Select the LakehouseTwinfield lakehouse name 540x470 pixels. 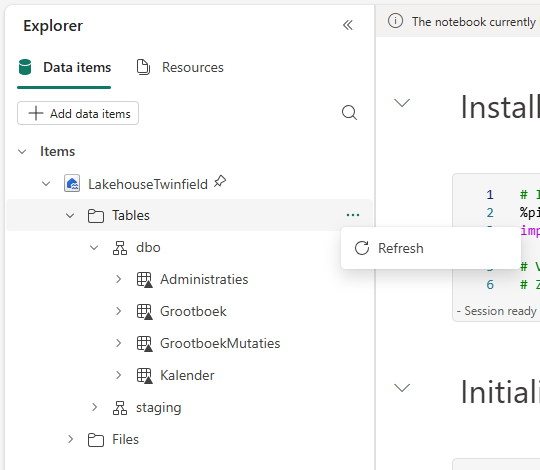148,184
